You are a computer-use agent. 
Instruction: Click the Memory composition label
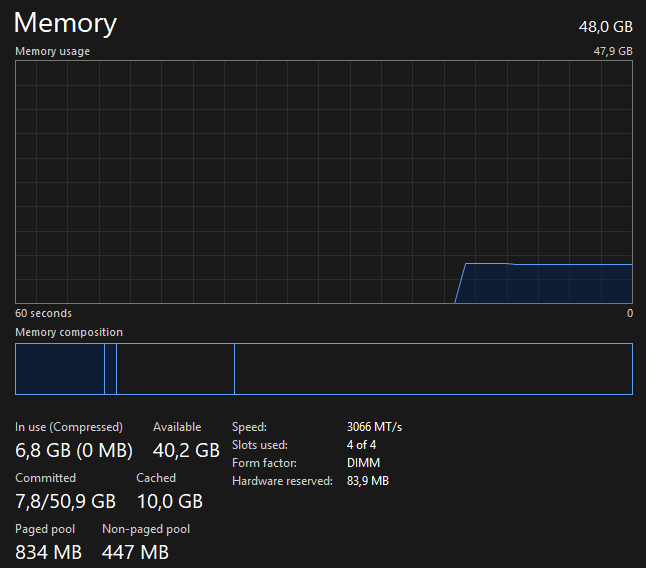coord(69,332)
